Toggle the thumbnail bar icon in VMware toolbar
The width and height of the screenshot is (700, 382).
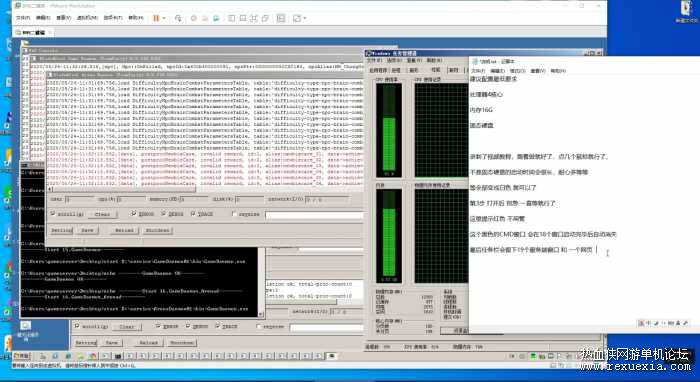point(243,18)
